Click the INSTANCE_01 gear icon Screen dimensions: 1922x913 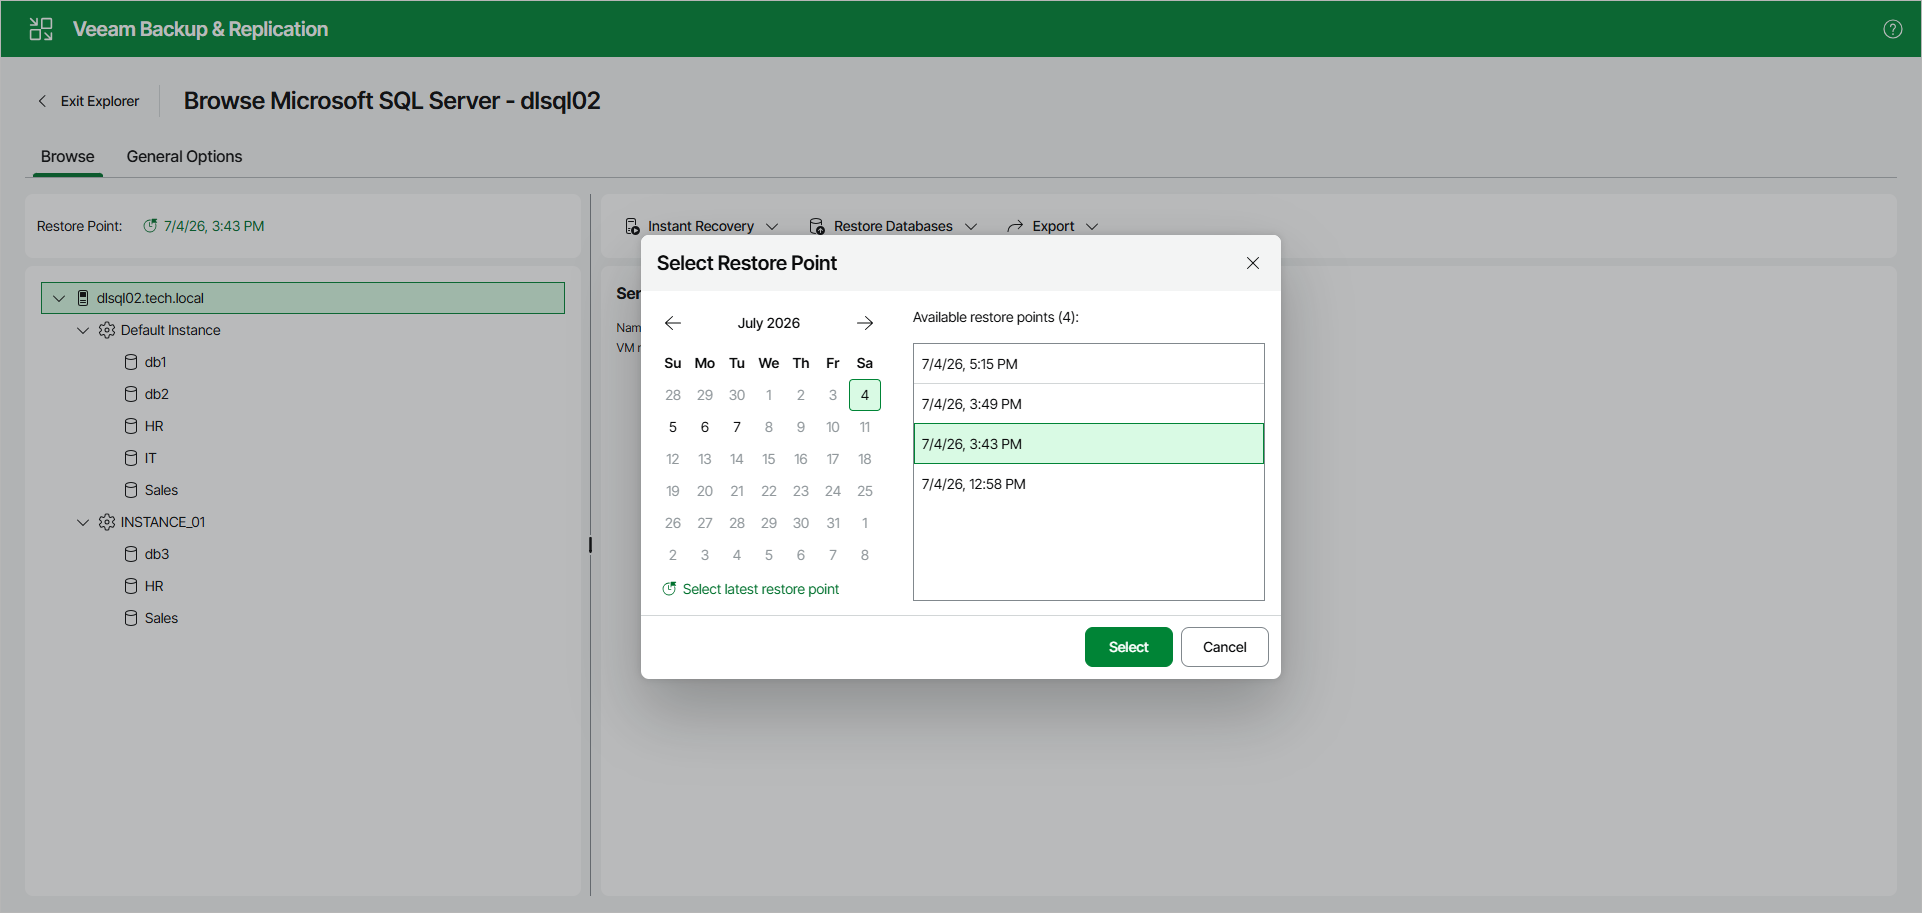point(107,522)
